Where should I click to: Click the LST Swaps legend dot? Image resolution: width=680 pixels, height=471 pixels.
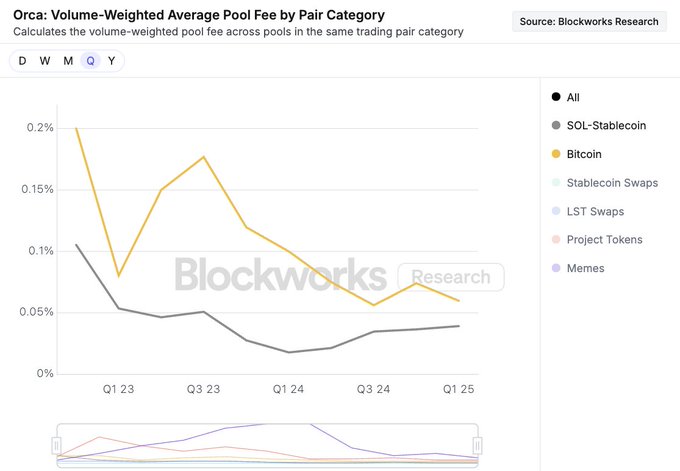(556, 211)
